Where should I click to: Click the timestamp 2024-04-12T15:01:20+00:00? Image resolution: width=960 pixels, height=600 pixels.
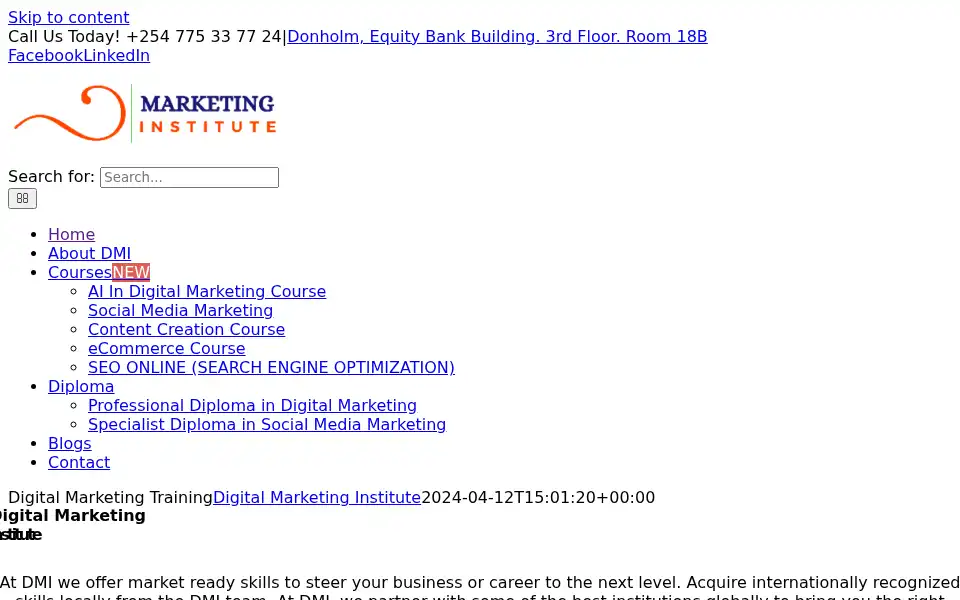538,497
